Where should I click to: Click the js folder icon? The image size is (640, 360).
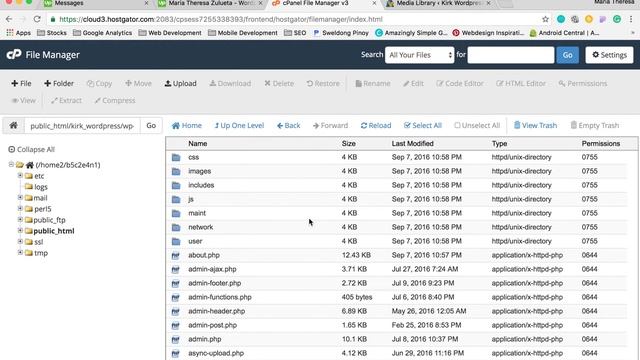[176, 199]
